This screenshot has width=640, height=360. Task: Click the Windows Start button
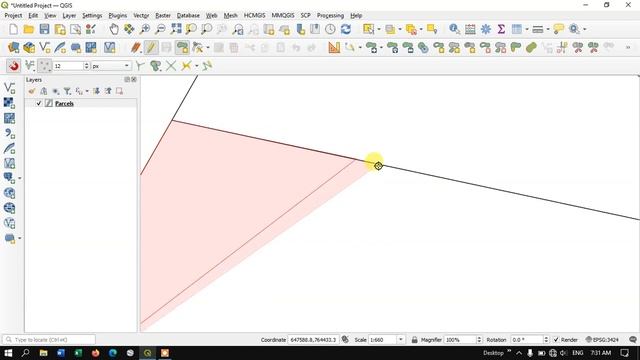8,353
